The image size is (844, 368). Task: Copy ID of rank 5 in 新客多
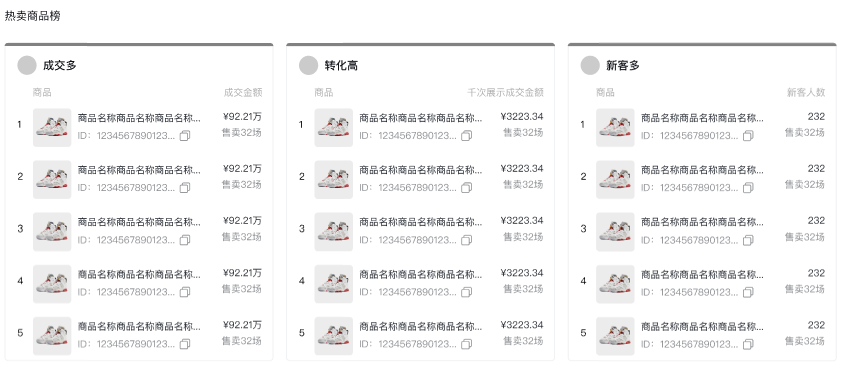tap(748, 344)
